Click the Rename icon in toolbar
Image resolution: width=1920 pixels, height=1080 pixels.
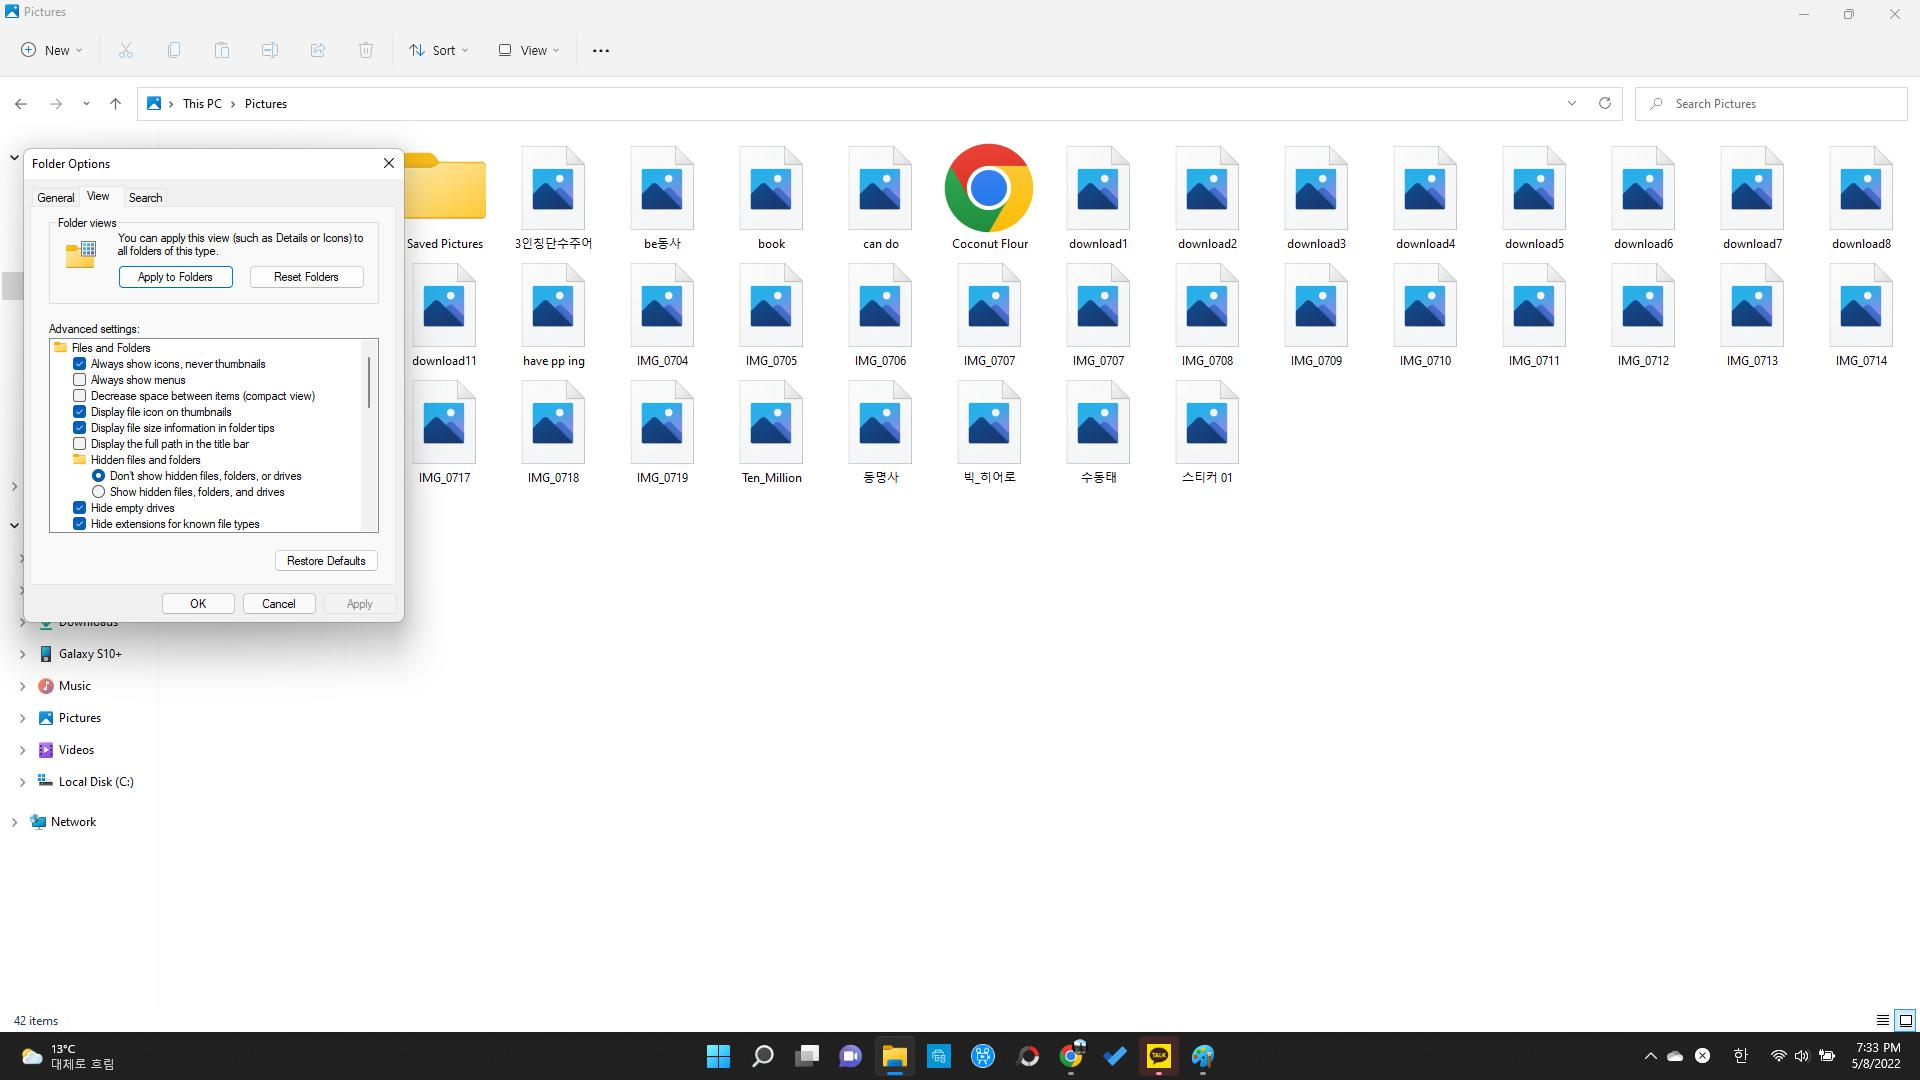[270, 50]
